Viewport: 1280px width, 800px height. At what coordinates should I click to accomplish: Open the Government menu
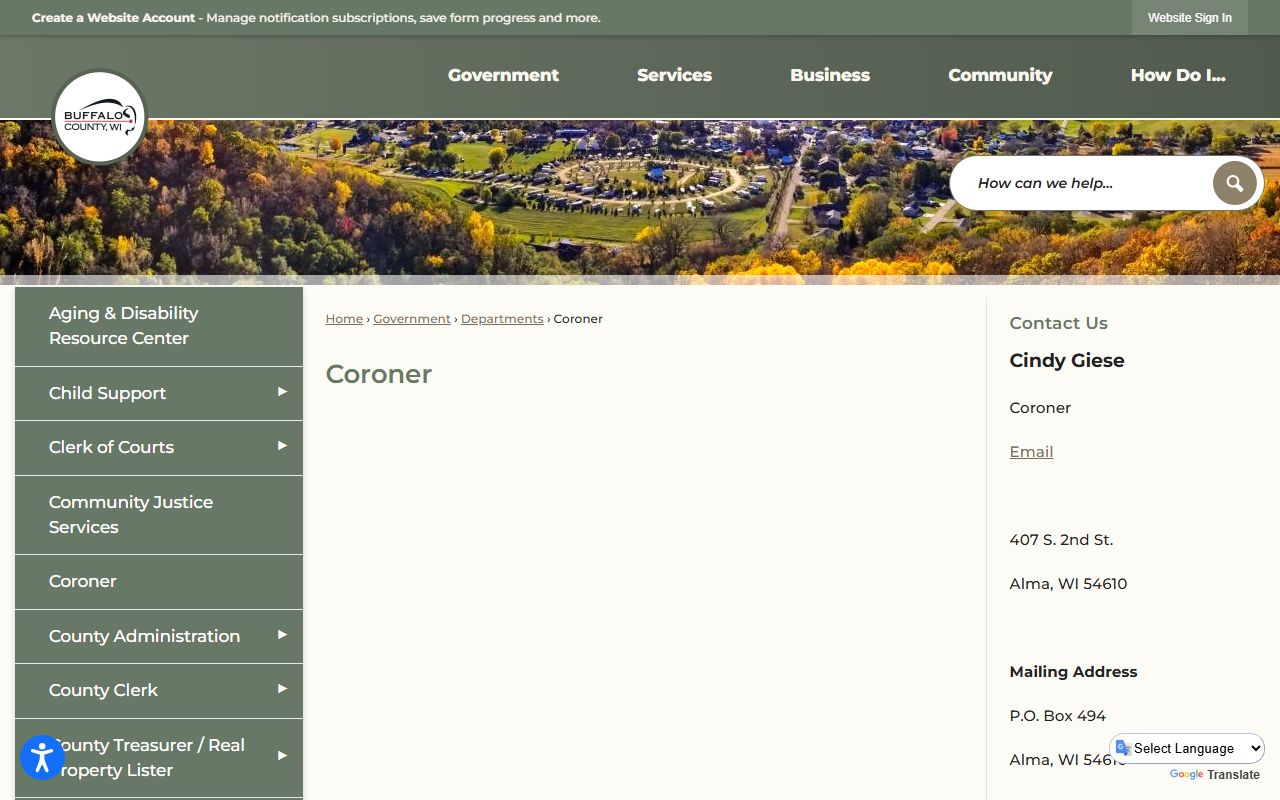[x=503, y=75]
